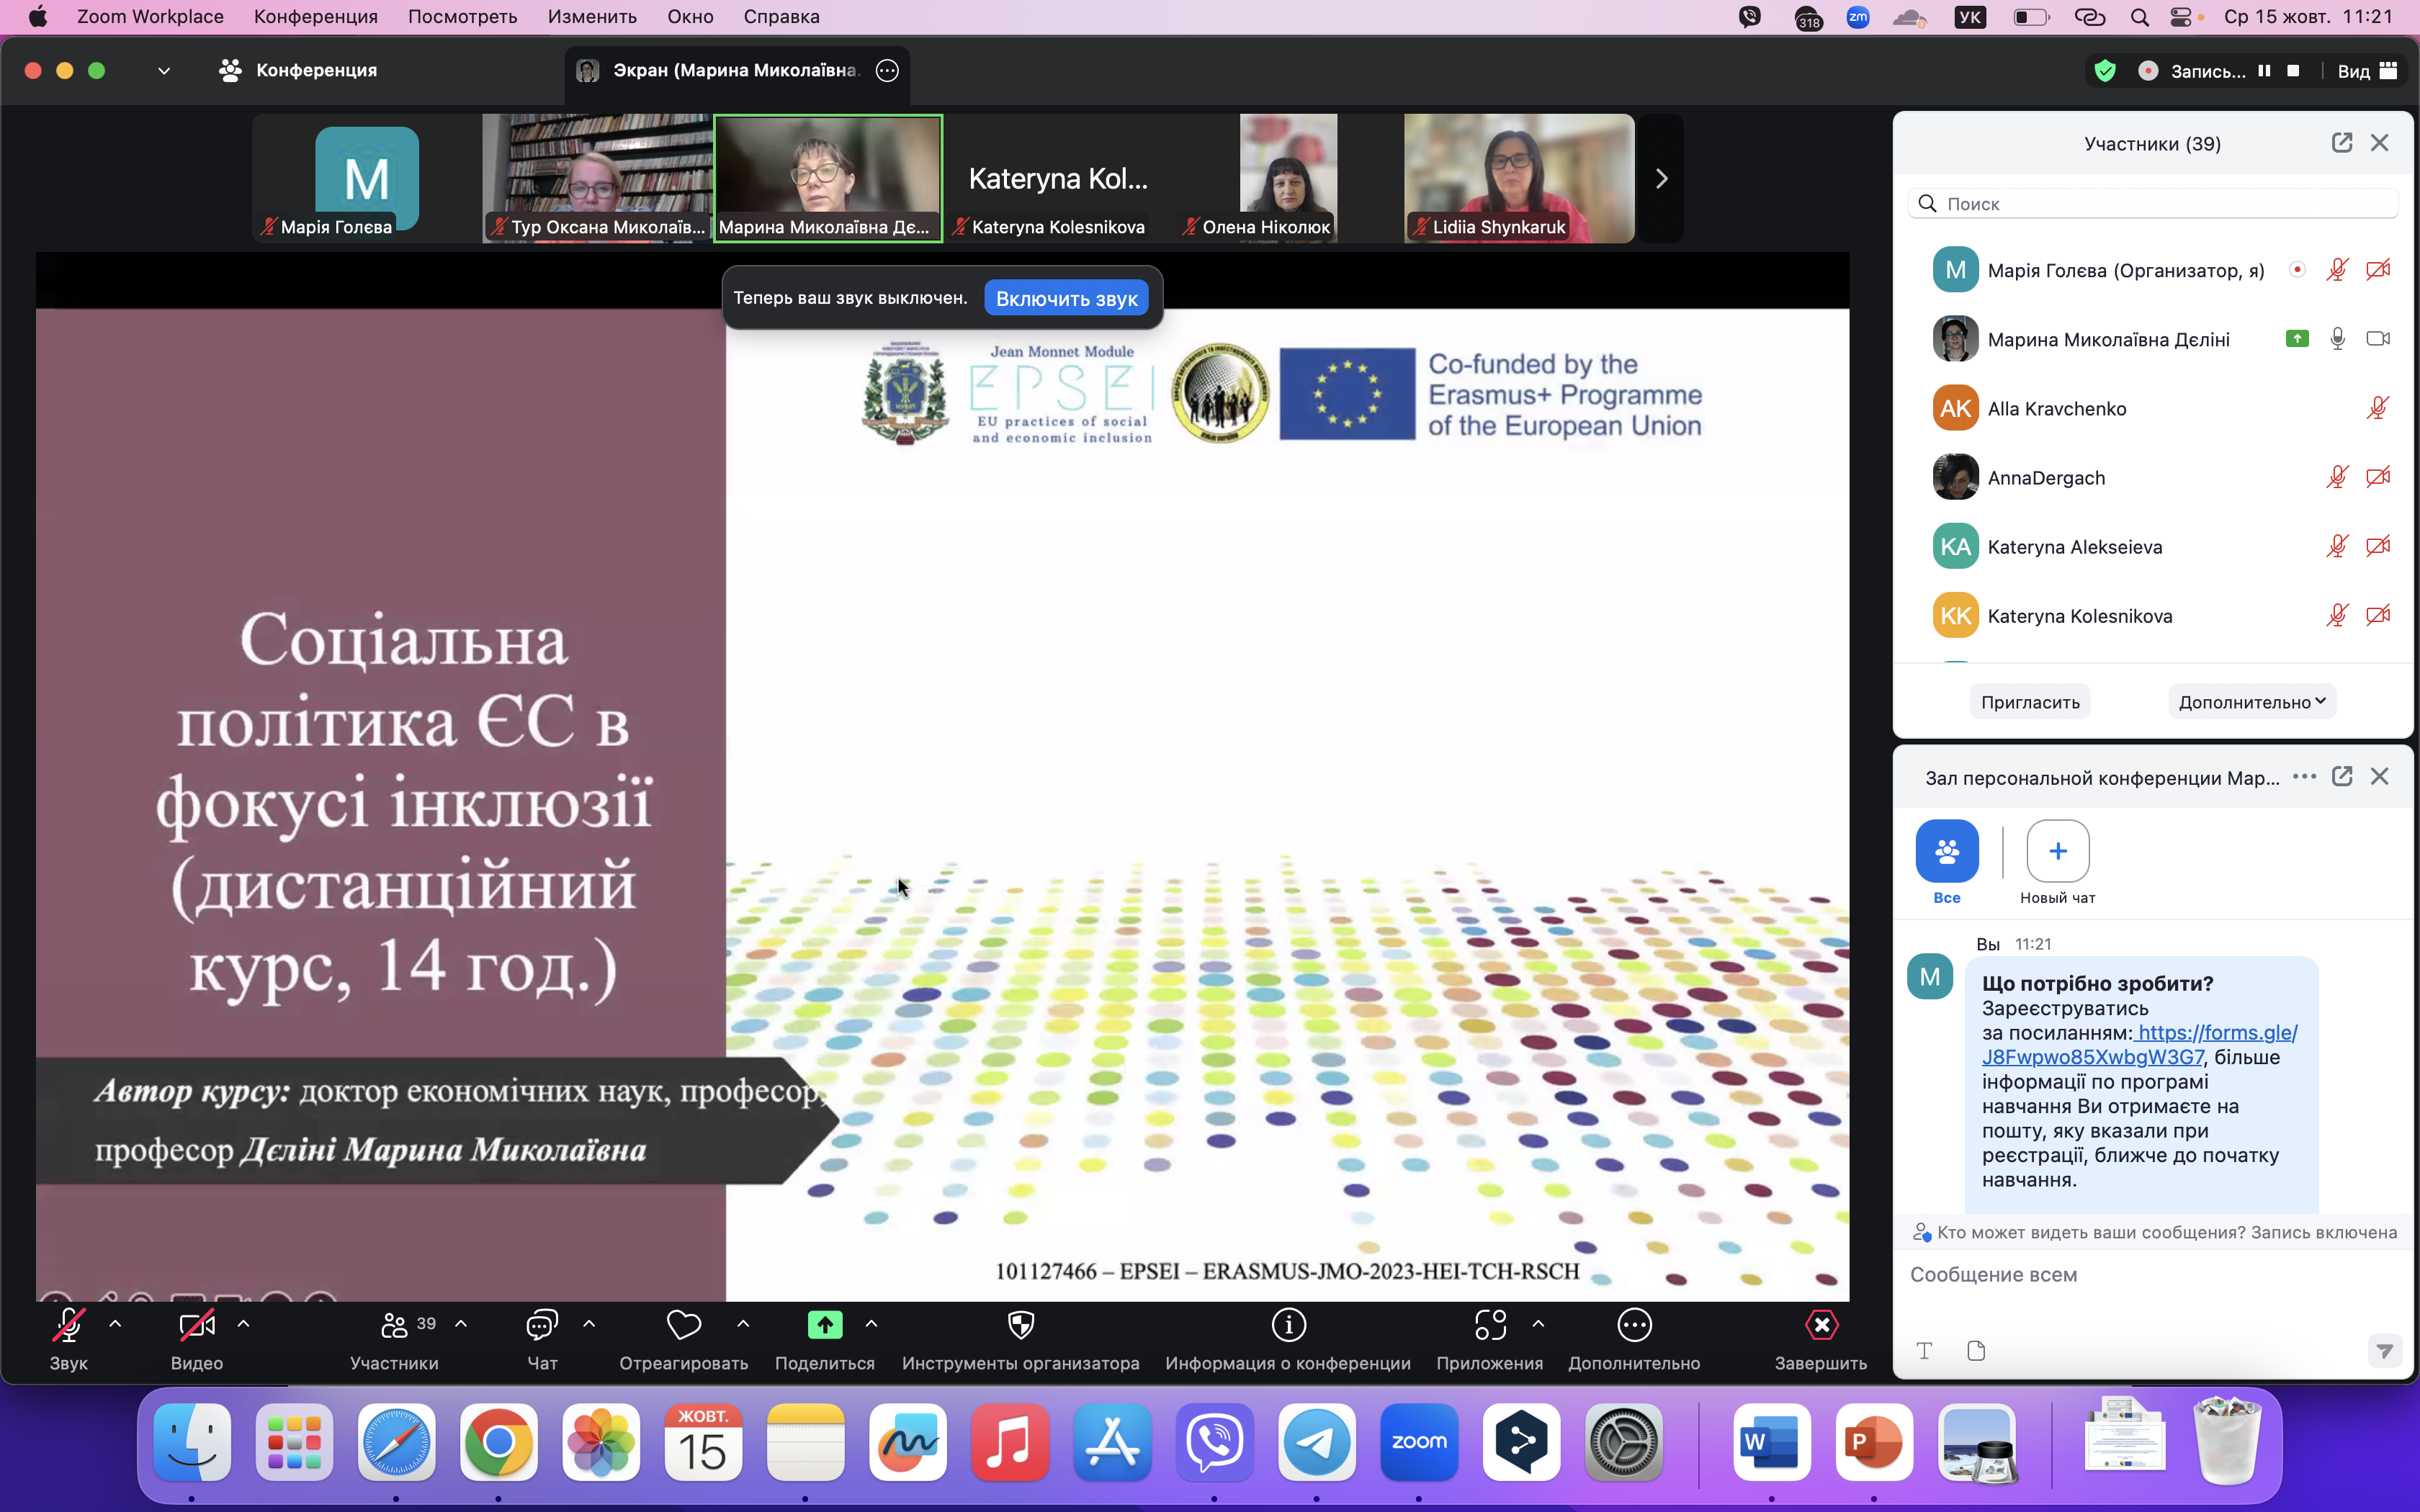This screenshot has height=1512, width=2420.
Task: Click the Включить звук button
Action: [1066, 298]
